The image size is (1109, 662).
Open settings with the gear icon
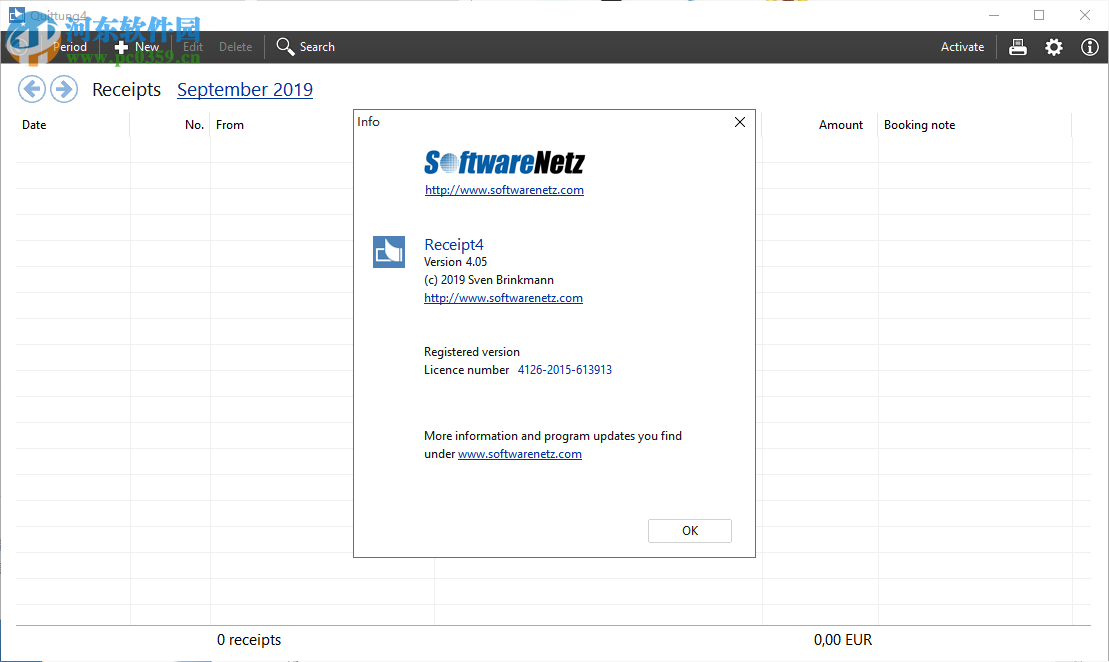[x=1053, y=47]
